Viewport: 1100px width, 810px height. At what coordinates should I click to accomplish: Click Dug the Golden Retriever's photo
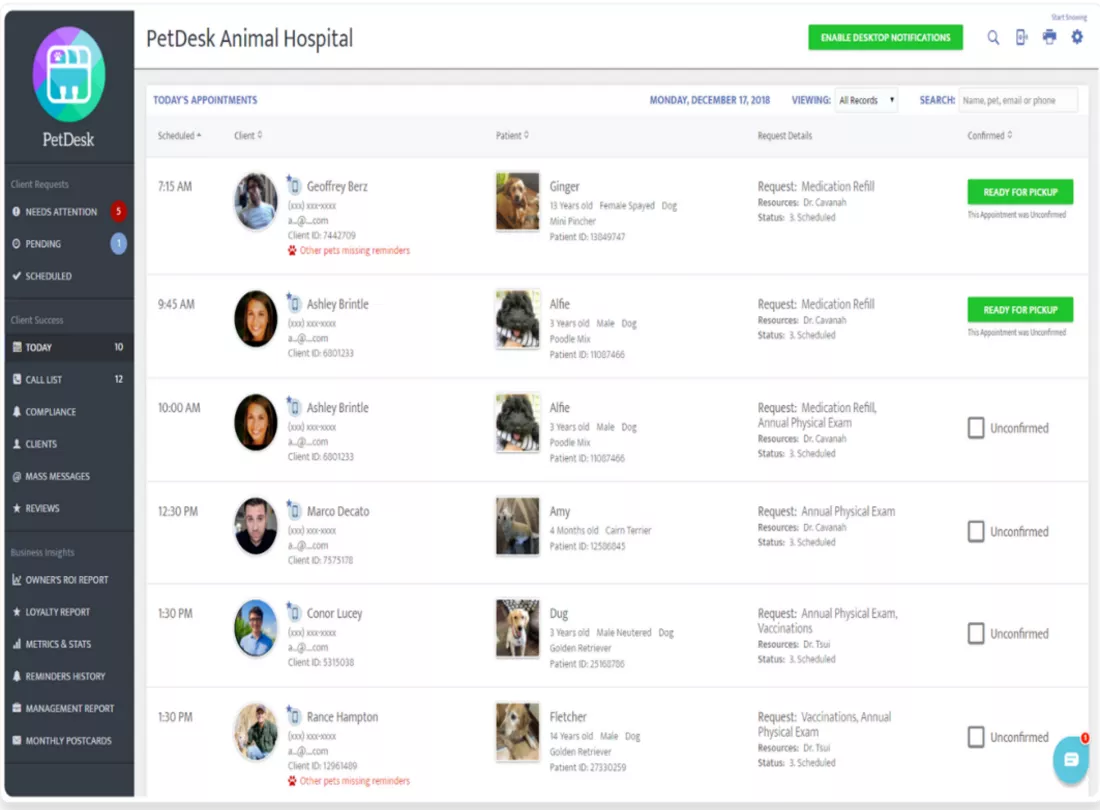coord(518,628)
